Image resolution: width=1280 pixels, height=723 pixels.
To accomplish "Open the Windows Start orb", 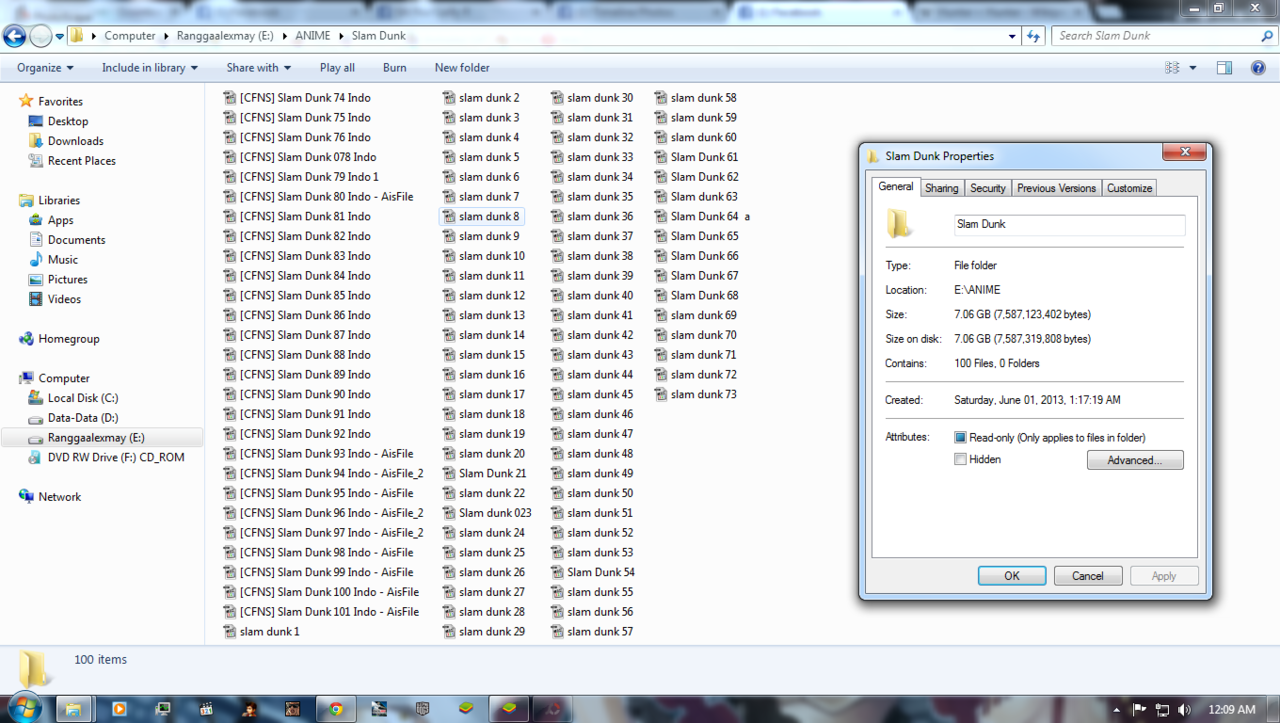I will click(x=26, y=708).
